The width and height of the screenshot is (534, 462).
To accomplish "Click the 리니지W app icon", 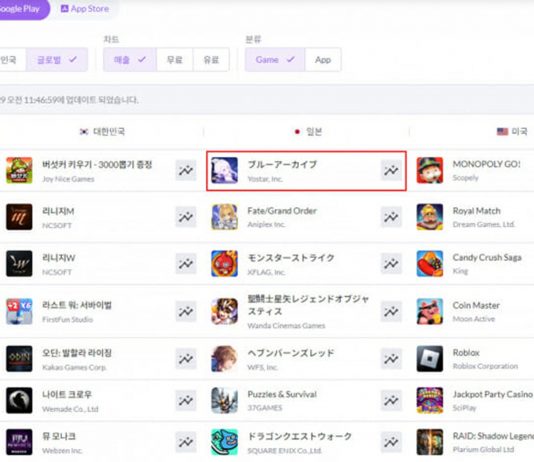I will [19, 264].
